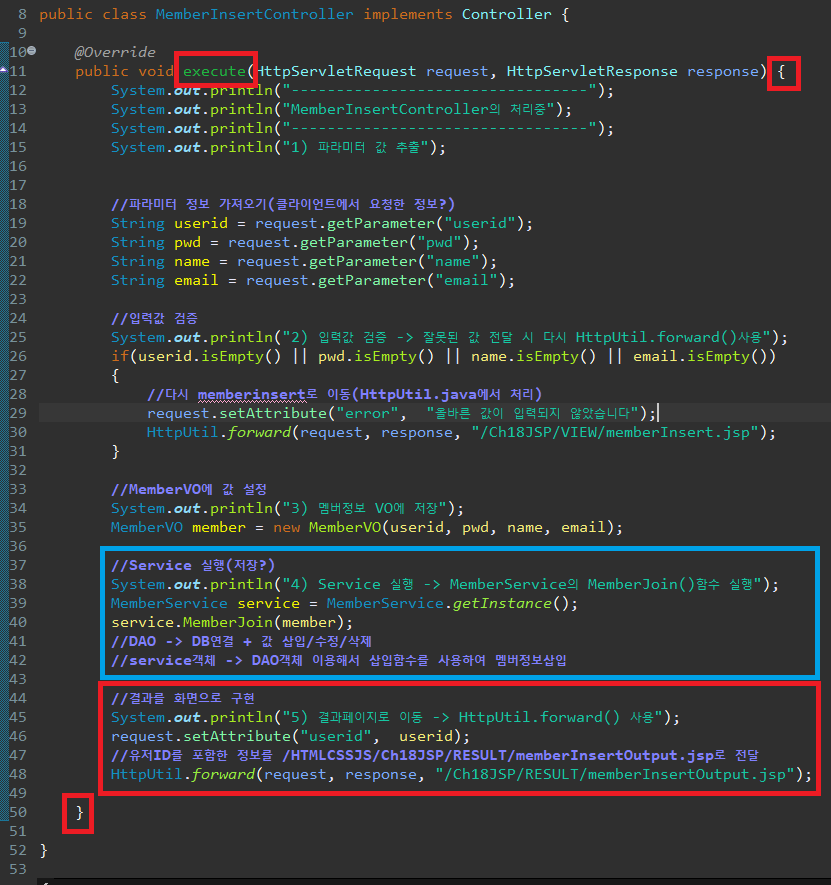
Task: Click the opening brace on line 27
Action: 115,375
